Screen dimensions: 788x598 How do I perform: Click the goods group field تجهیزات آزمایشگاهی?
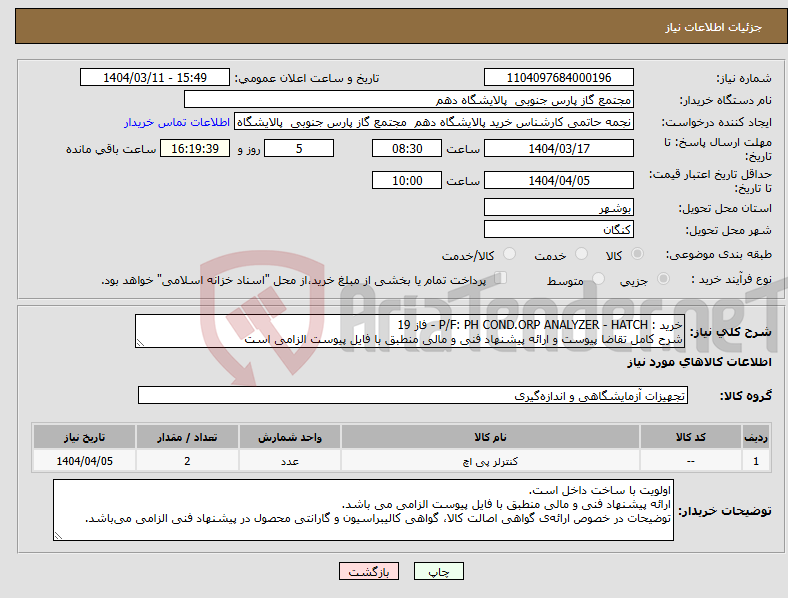413,395
